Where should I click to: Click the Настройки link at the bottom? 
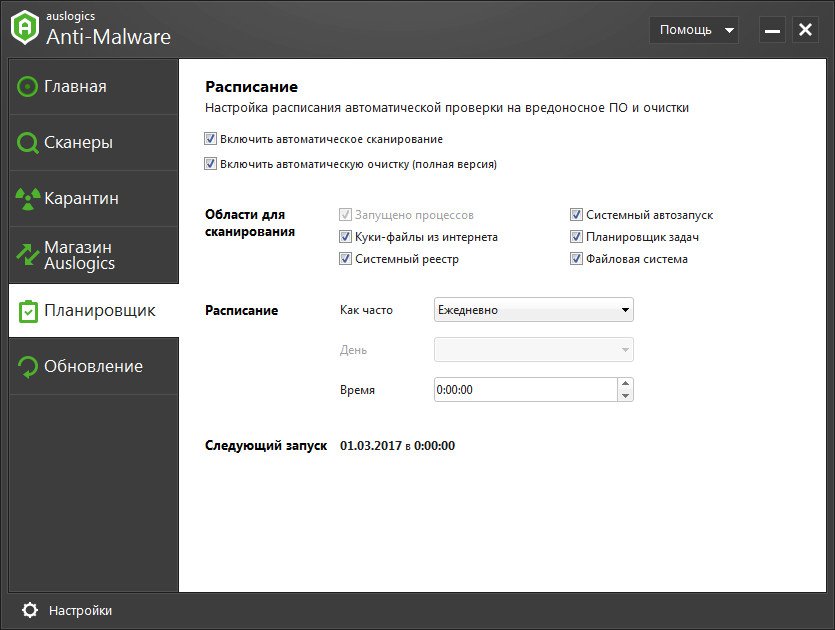tap(80, 610)
